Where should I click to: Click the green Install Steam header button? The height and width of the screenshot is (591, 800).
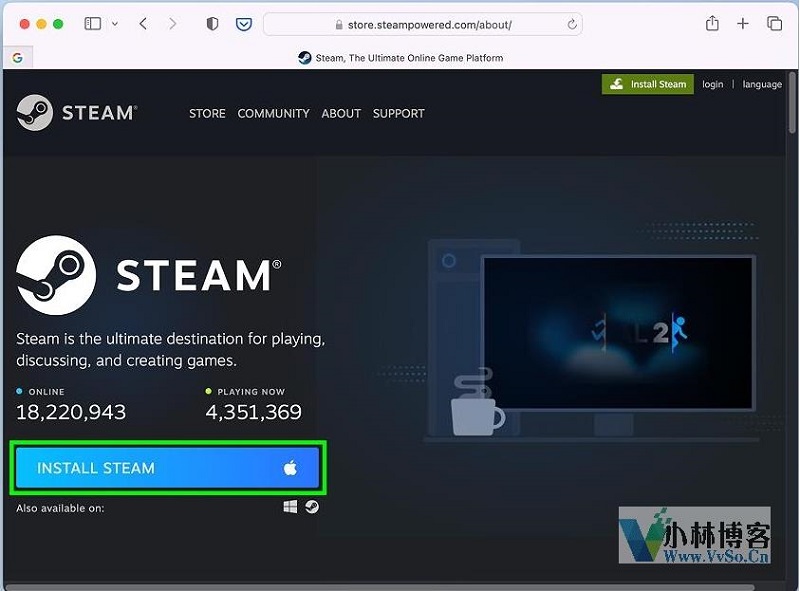pyautogui.click(x=647, y=84)
